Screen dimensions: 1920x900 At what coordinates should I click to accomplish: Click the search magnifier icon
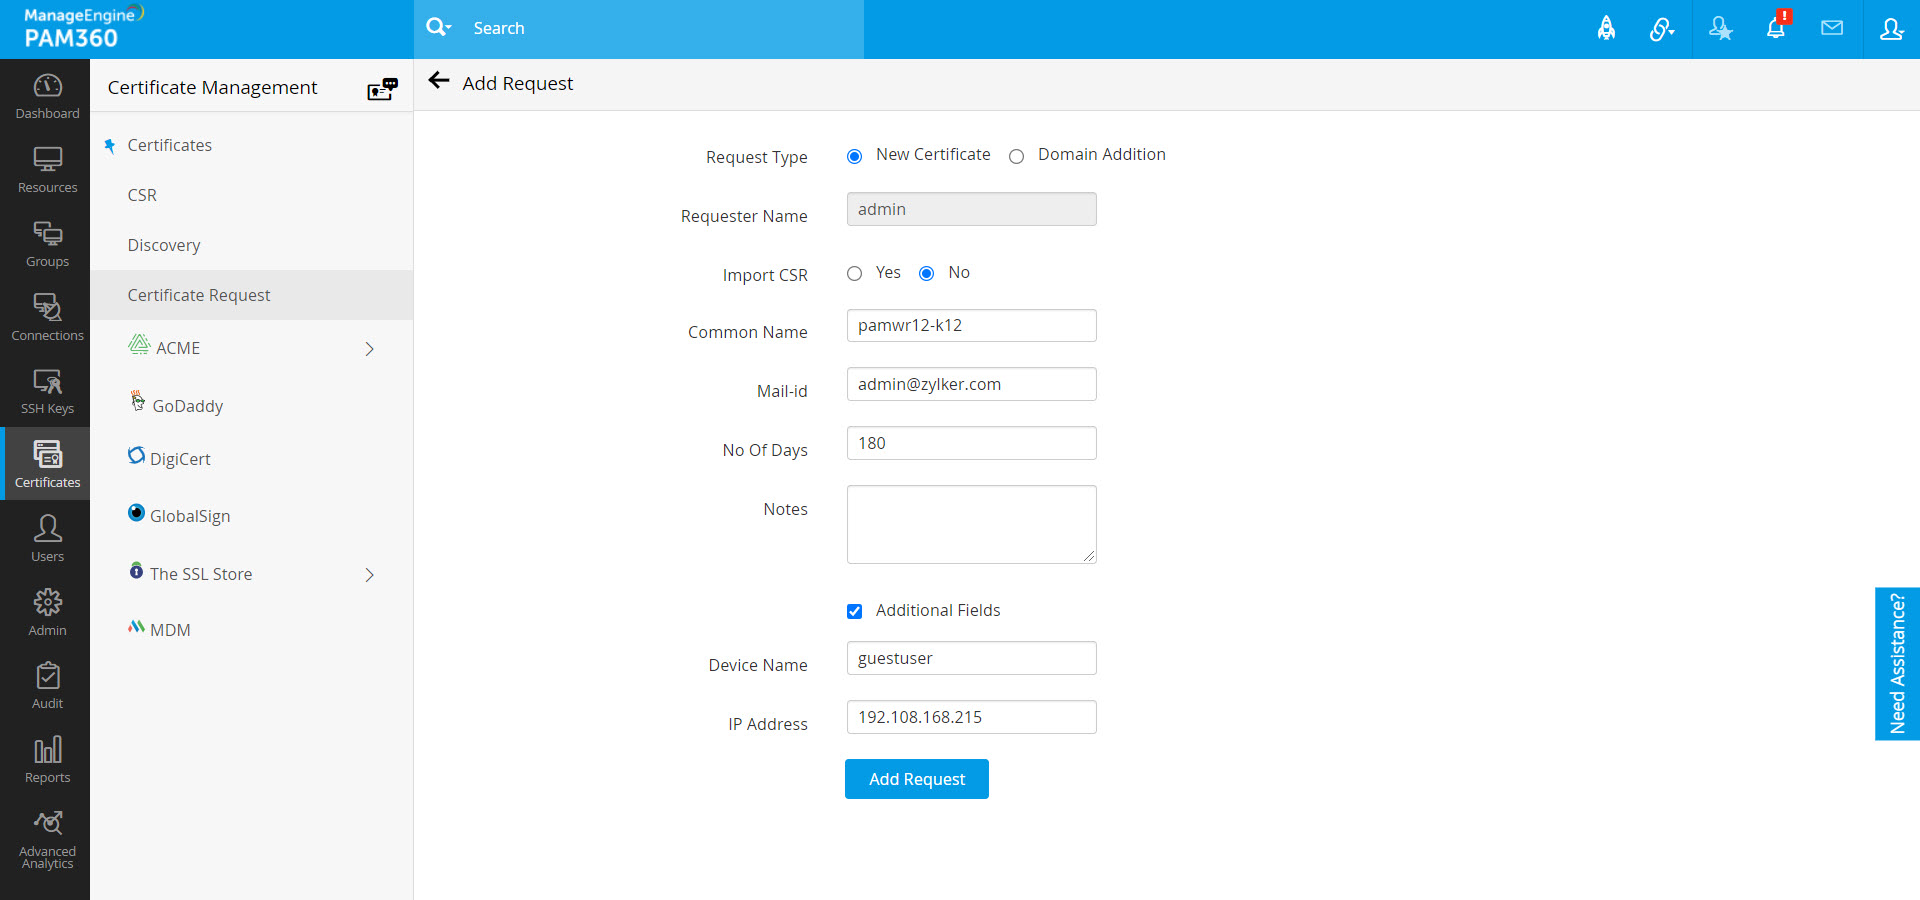pos(438,28)
